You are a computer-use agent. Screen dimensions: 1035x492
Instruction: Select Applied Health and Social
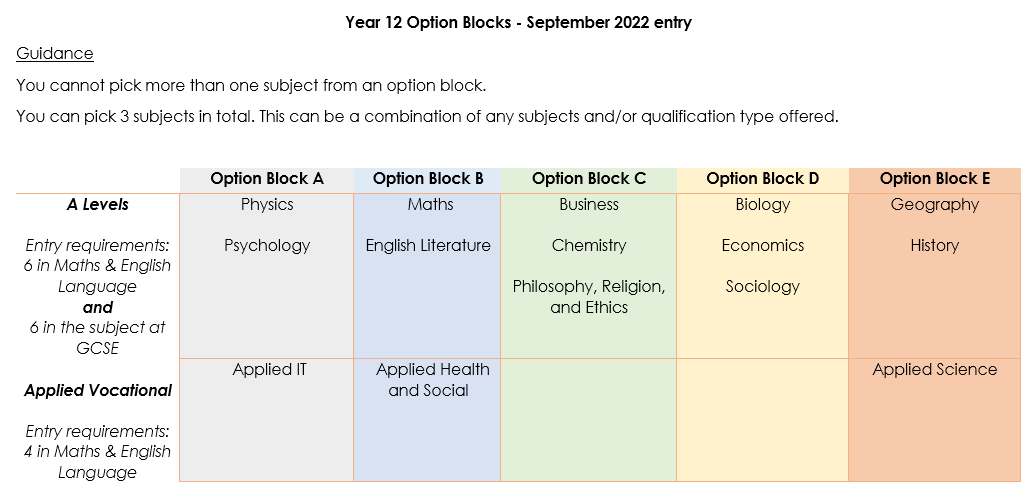point(432,380)
